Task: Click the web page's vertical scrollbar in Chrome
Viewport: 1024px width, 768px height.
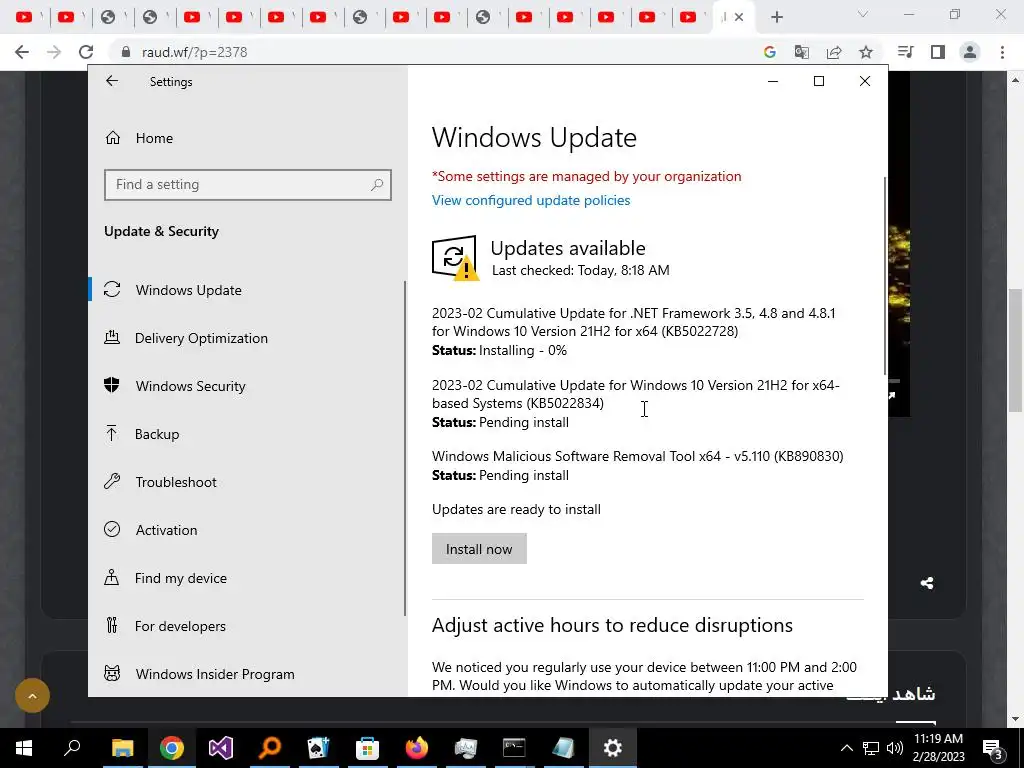Action: click(1015, 350)
